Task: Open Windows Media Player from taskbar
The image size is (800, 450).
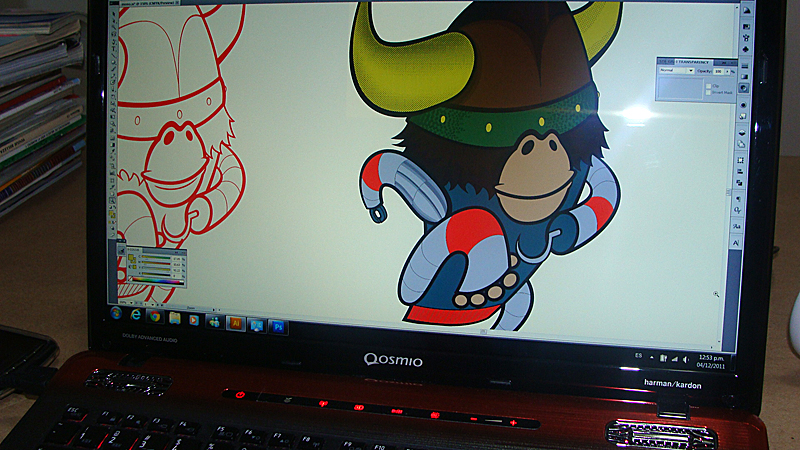Action: point(194,320)
